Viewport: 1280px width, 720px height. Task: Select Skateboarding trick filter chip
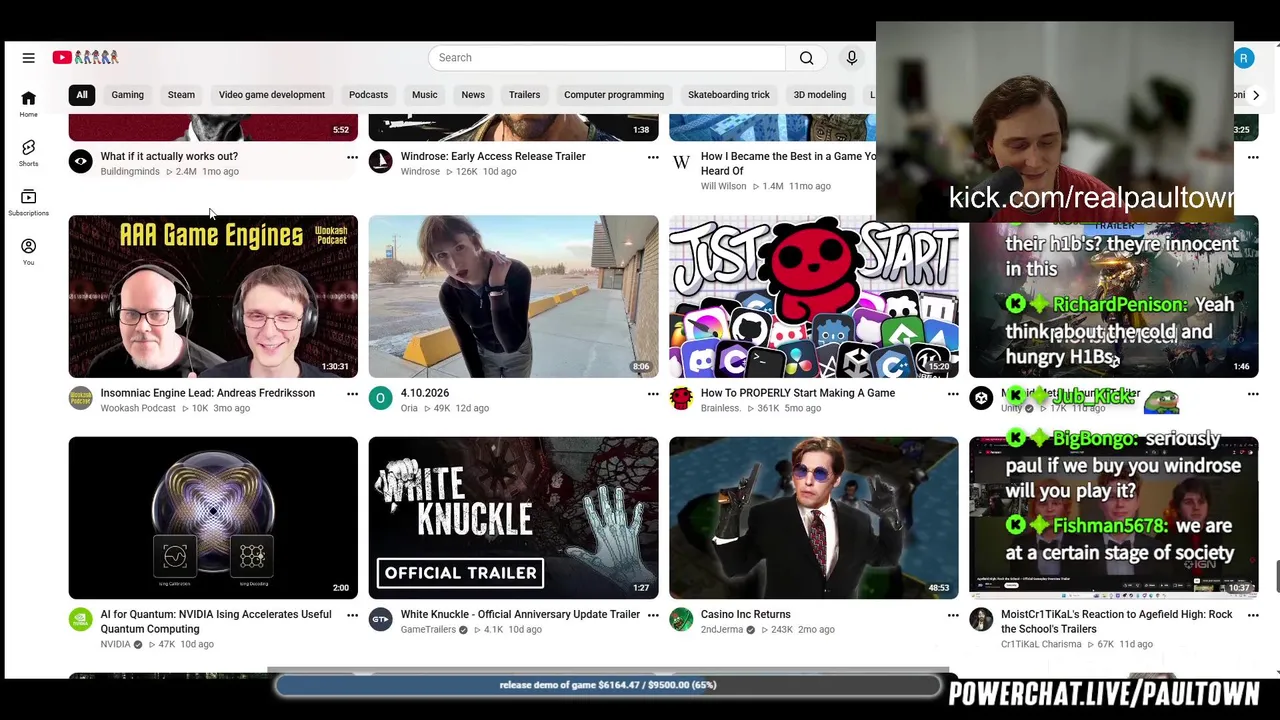729,95
